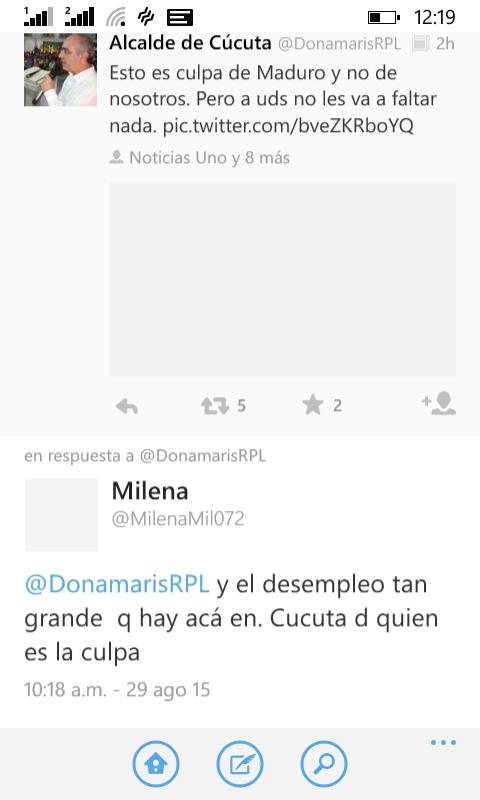This screenshot has height=800, width=480.
Task: Compose a new tweet
Action: click(240, 764)
